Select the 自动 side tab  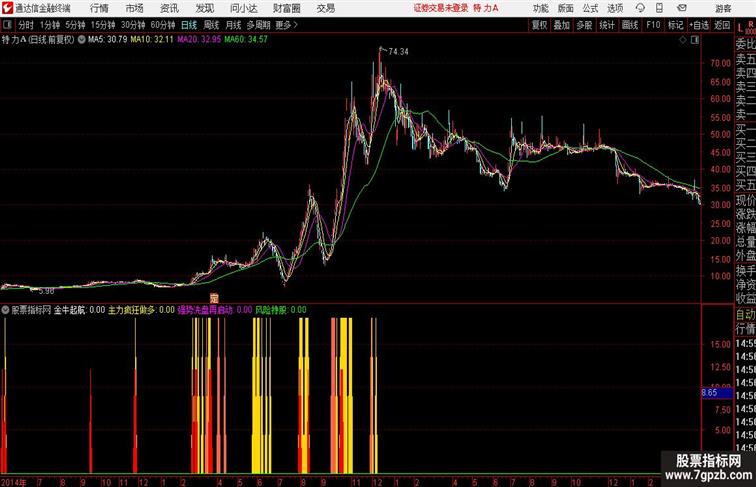[x=745, y=315]
